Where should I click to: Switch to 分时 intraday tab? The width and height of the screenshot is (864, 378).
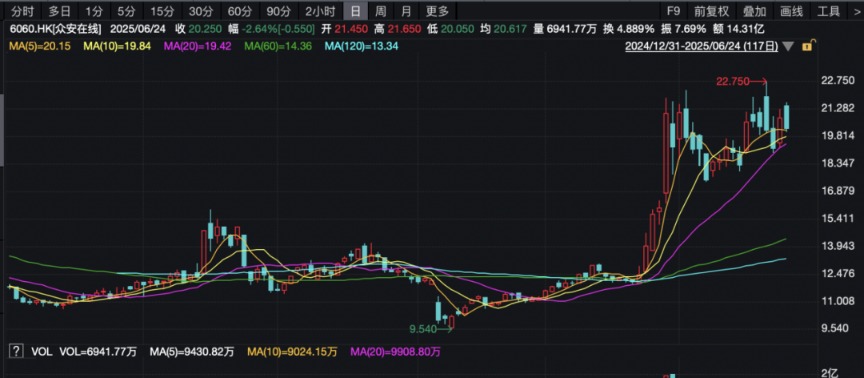click(x=22, y=10)
